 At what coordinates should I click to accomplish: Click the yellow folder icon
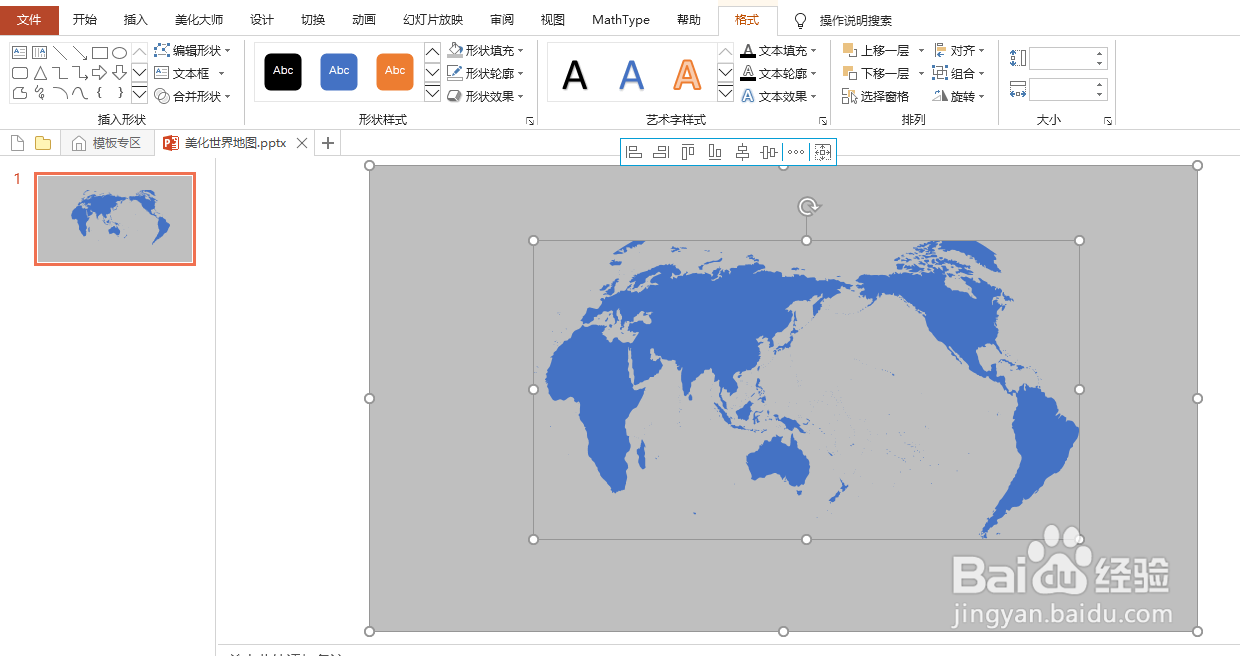(x=43, y=143)
